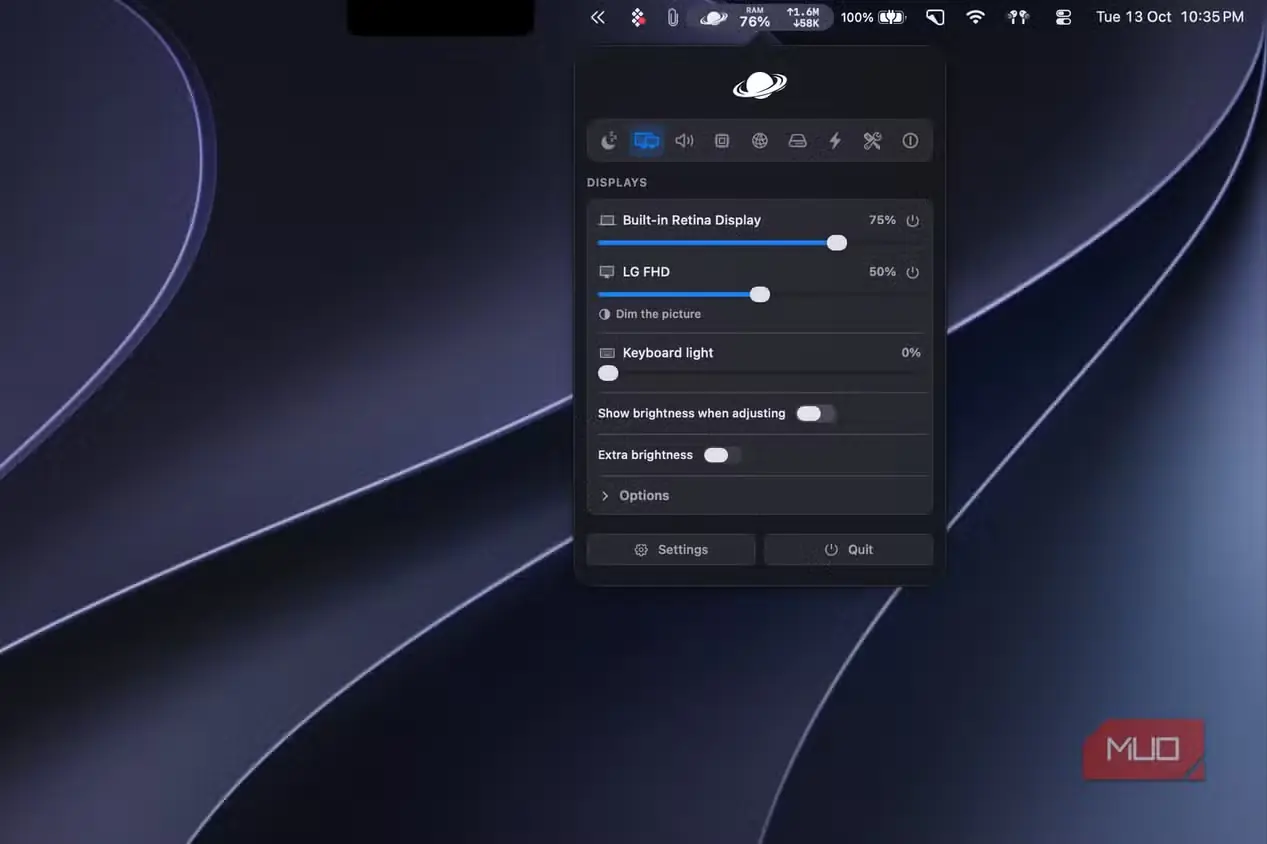
Task: Click the 75% brightness value
Action: tap(882, 220)
